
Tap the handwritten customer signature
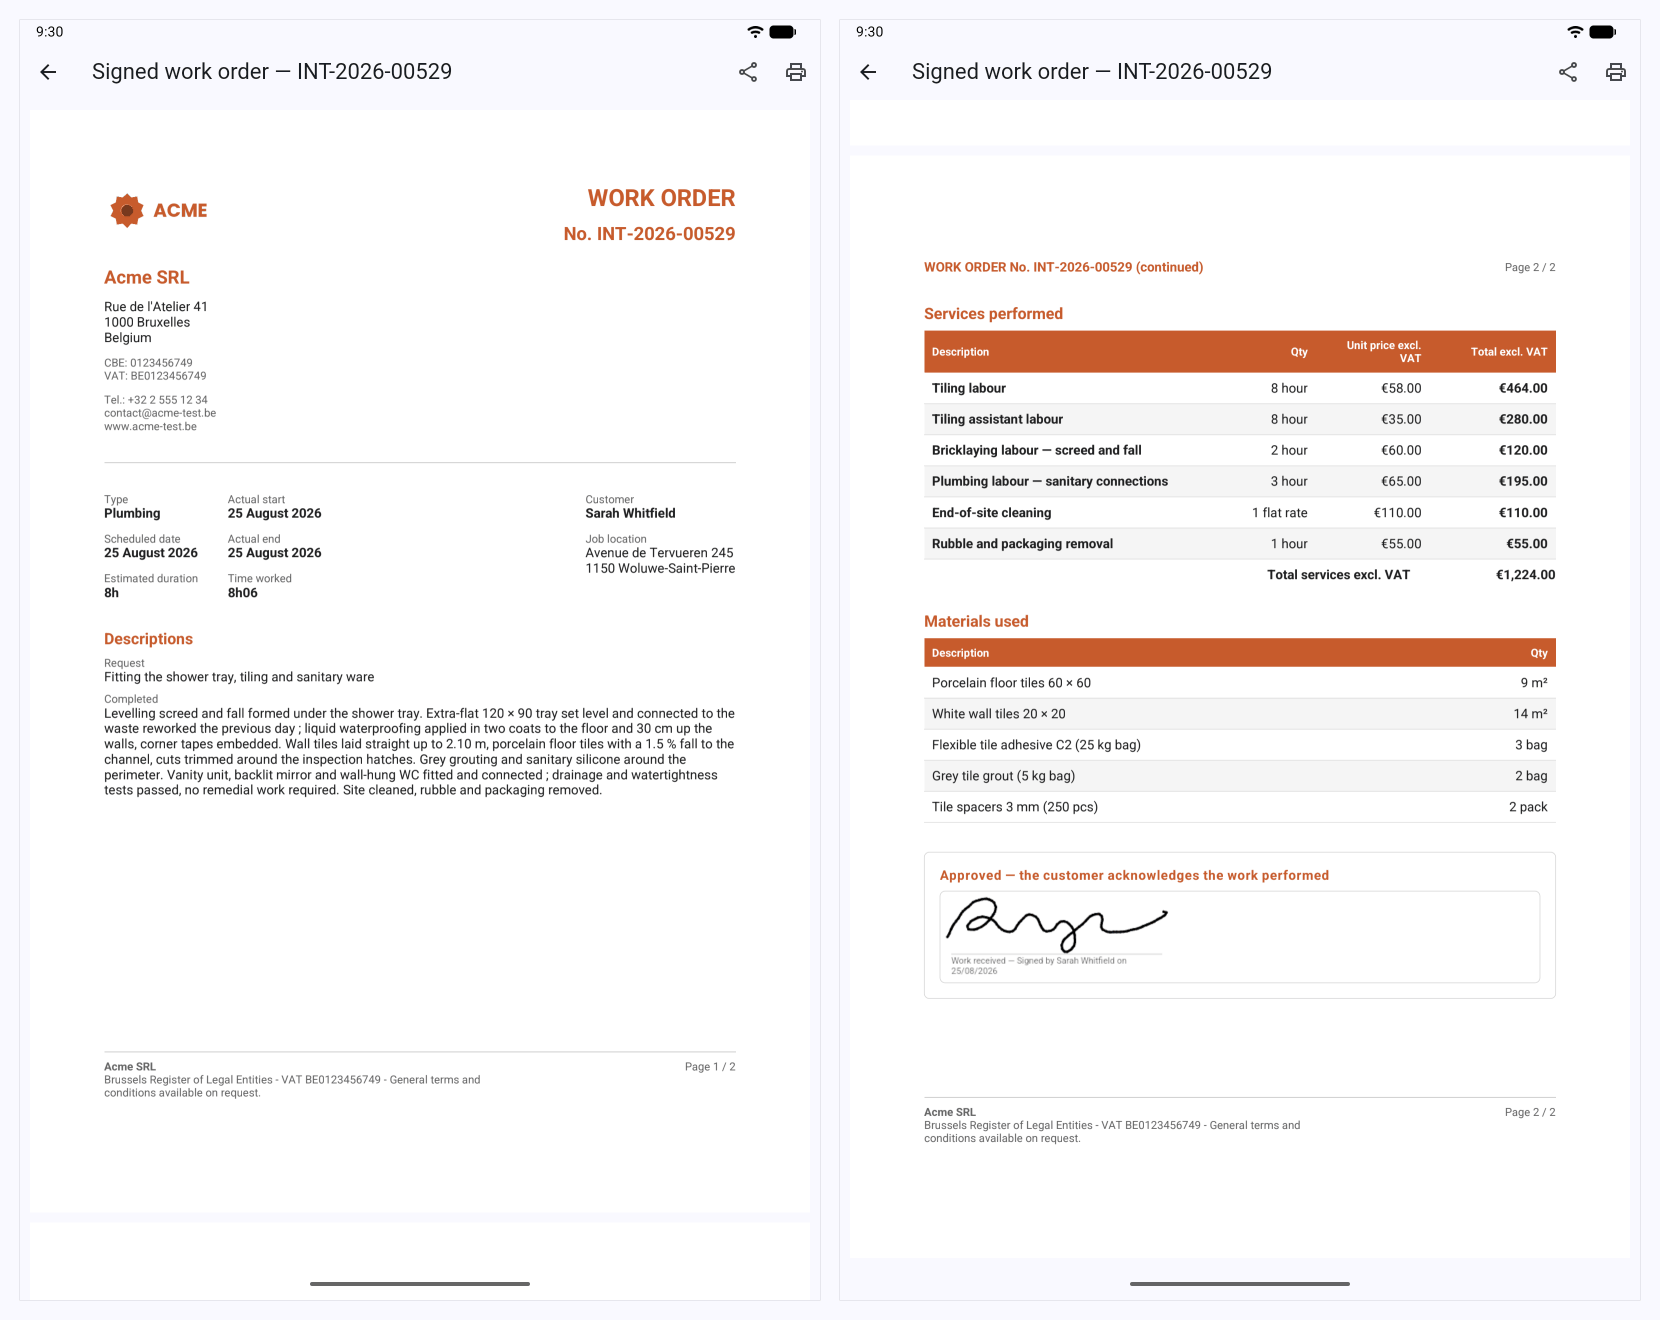coord(1057,924)
